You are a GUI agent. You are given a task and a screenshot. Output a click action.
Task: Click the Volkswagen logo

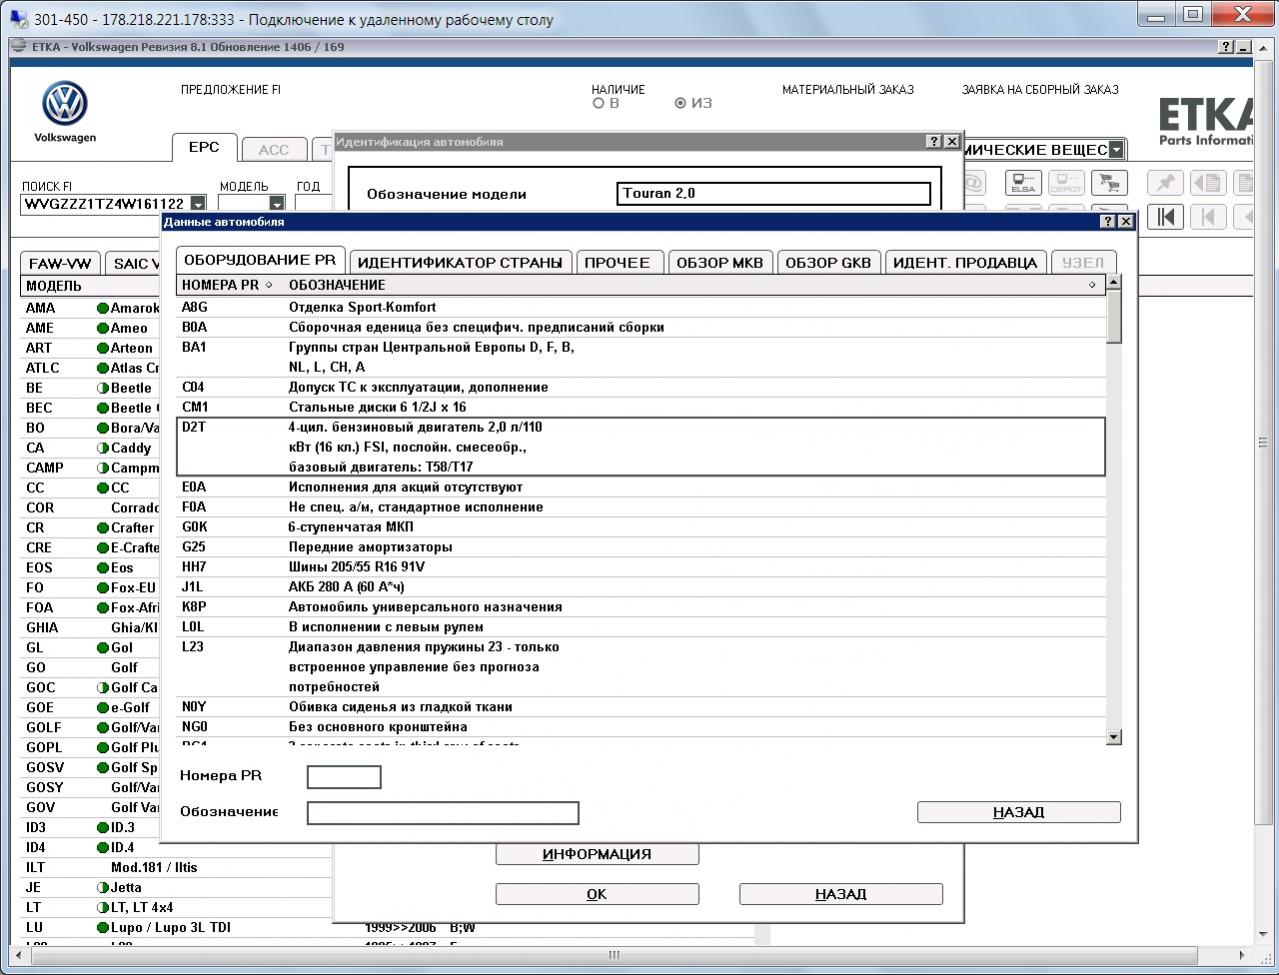point(65,104)
